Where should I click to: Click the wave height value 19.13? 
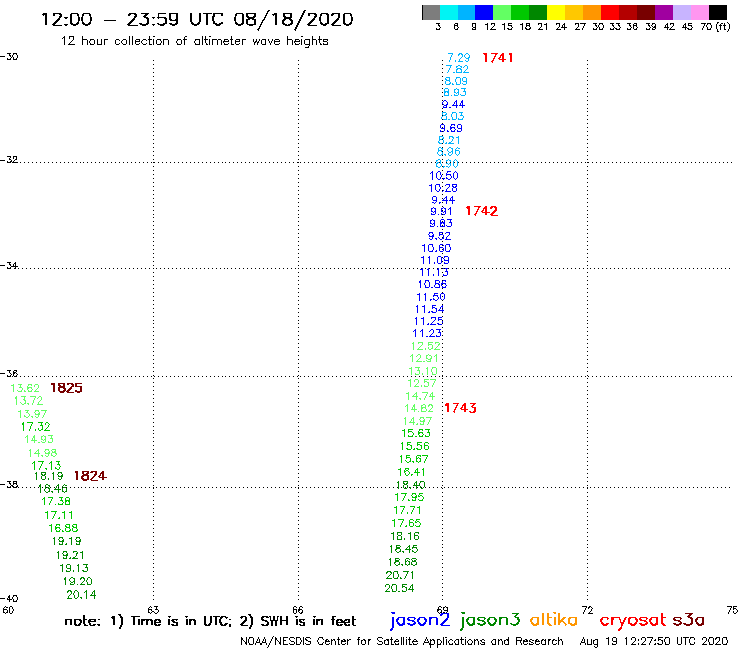tap(74, 568)
